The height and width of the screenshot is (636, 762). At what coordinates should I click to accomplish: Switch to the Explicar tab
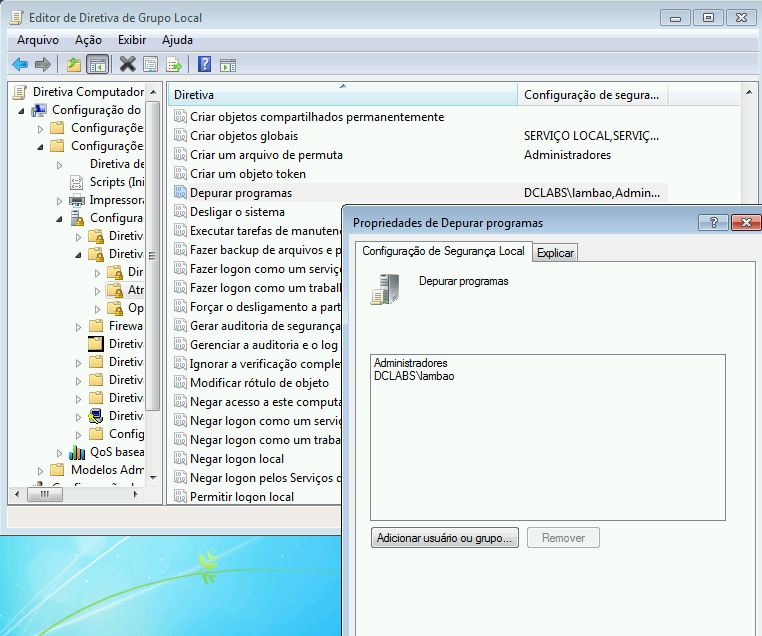(555, 253)
